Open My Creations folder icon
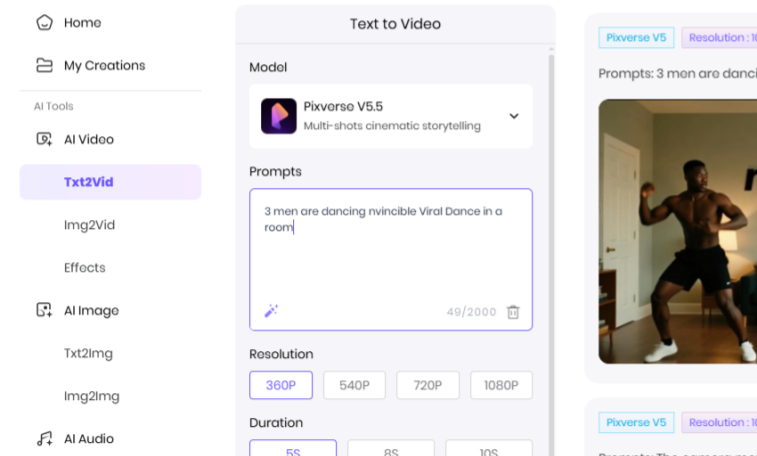 click(44, 65)
